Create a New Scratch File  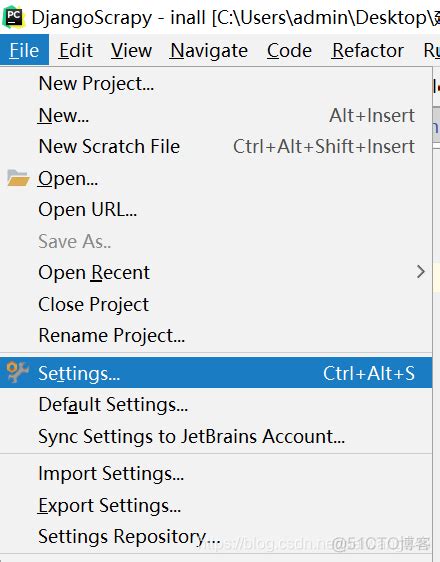216,147
